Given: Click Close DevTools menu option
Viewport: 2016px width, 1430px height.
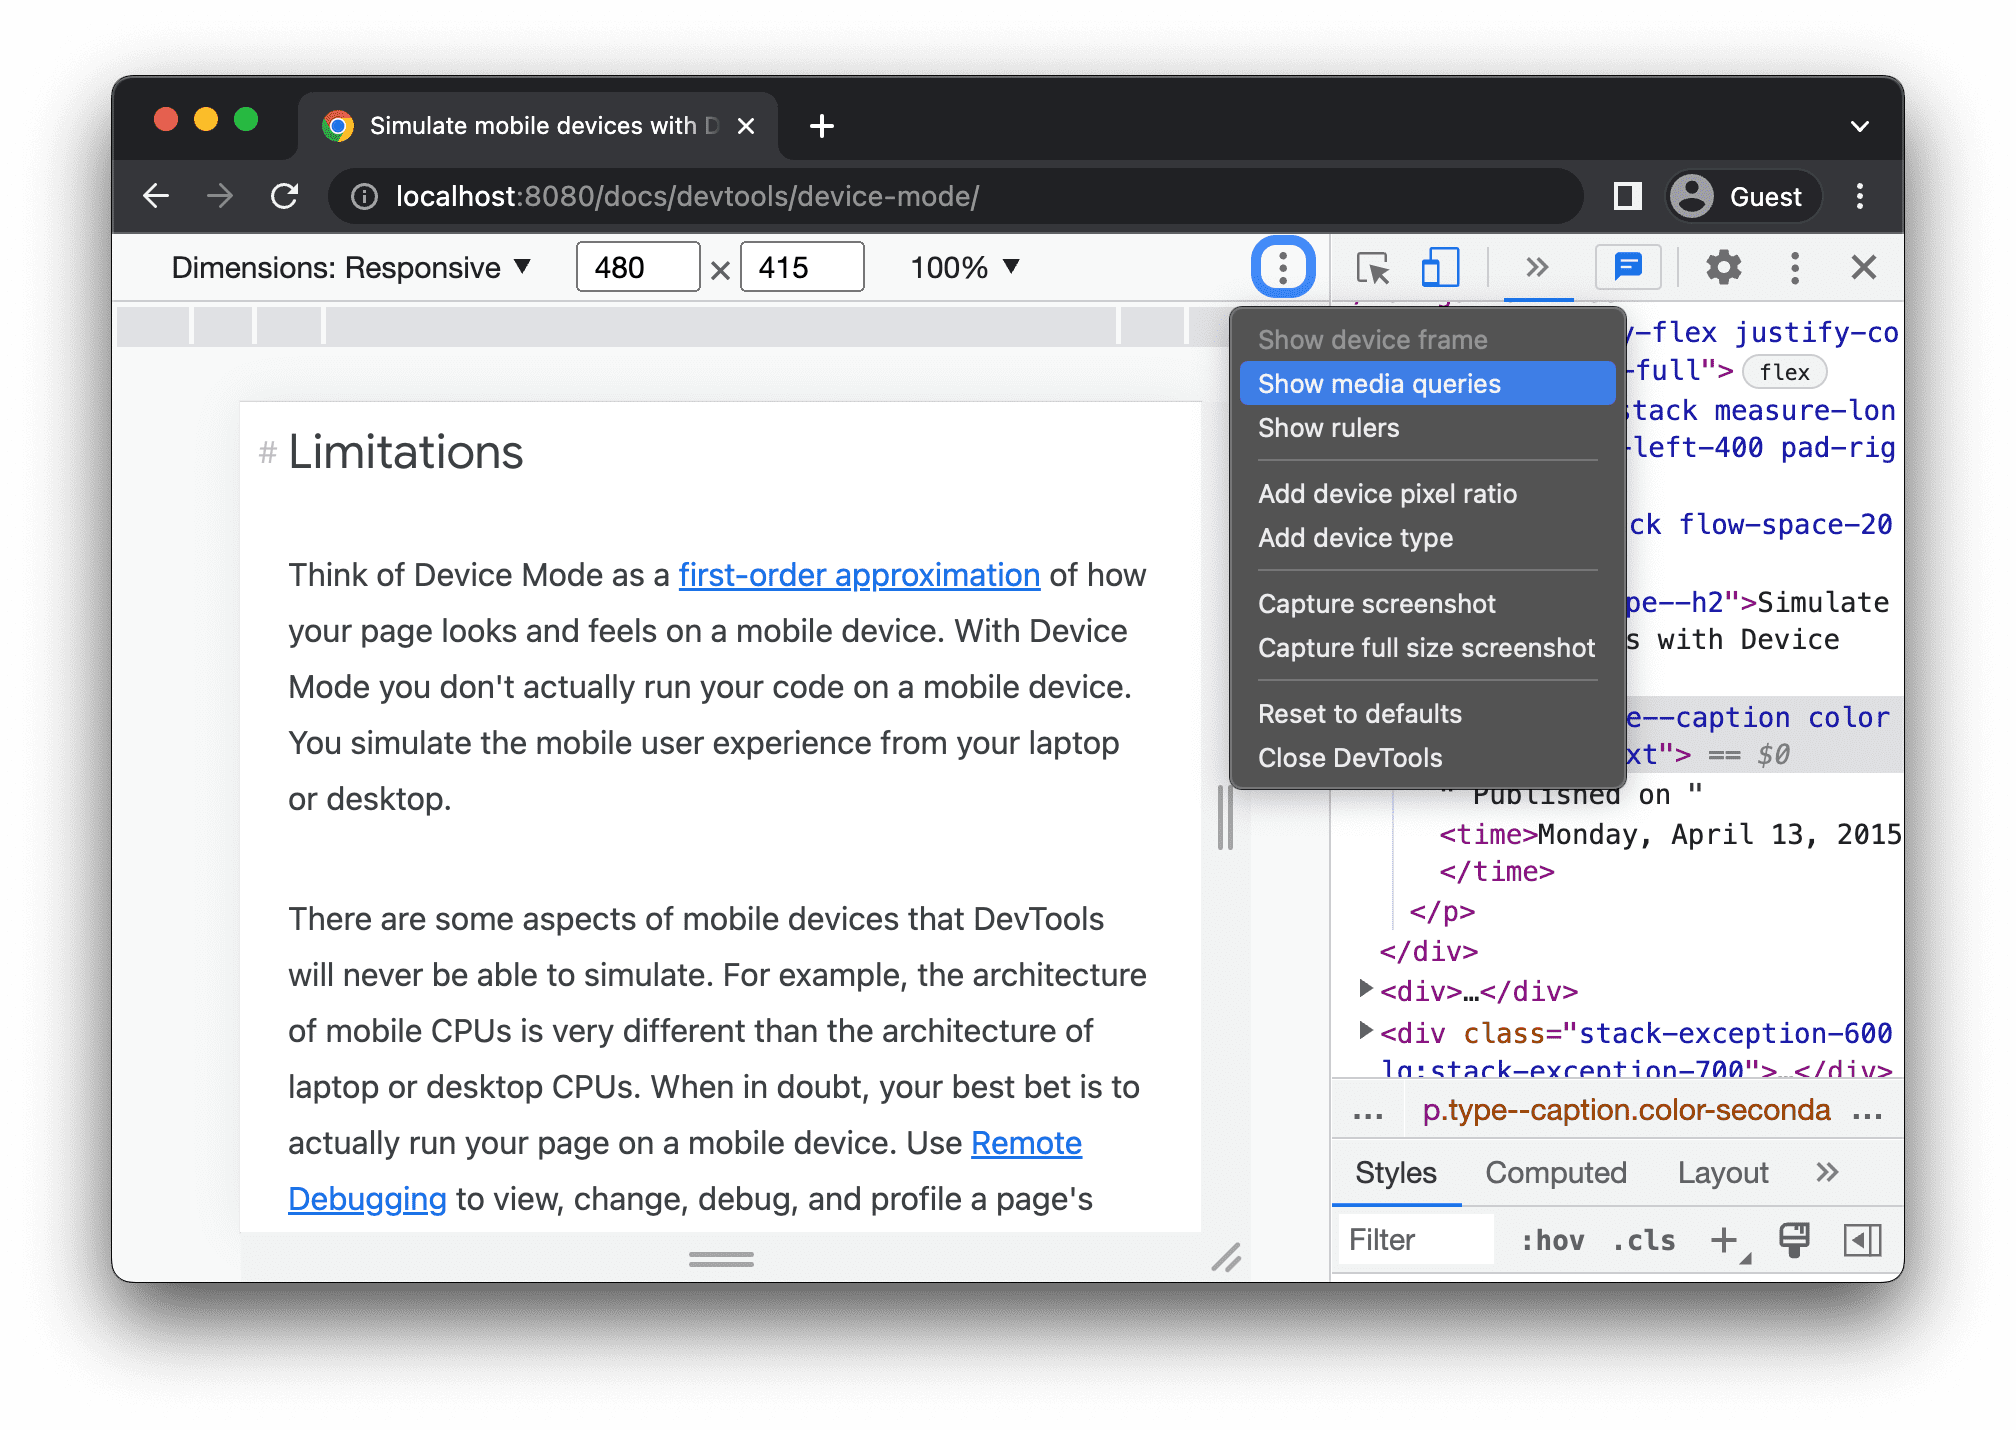Looking at the screenshot, I should [x=1351, y=758].
